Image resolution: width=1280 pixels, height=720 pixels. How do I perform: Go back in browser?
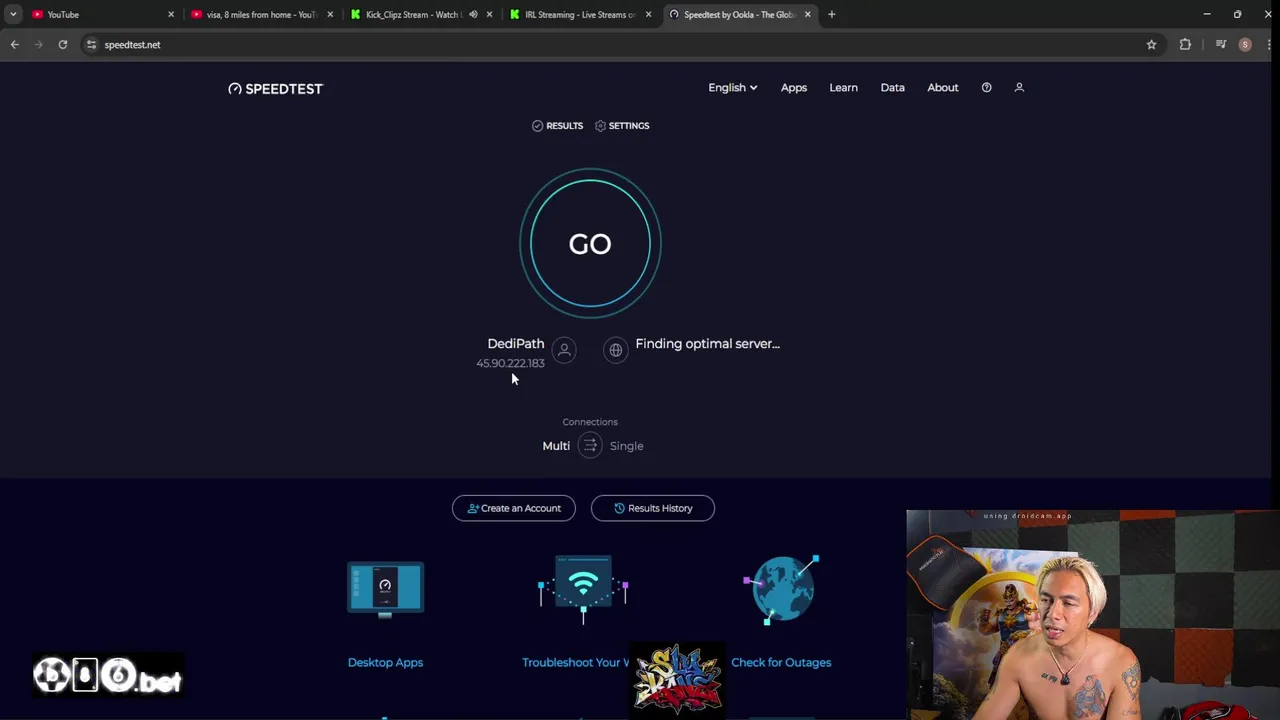15,45
